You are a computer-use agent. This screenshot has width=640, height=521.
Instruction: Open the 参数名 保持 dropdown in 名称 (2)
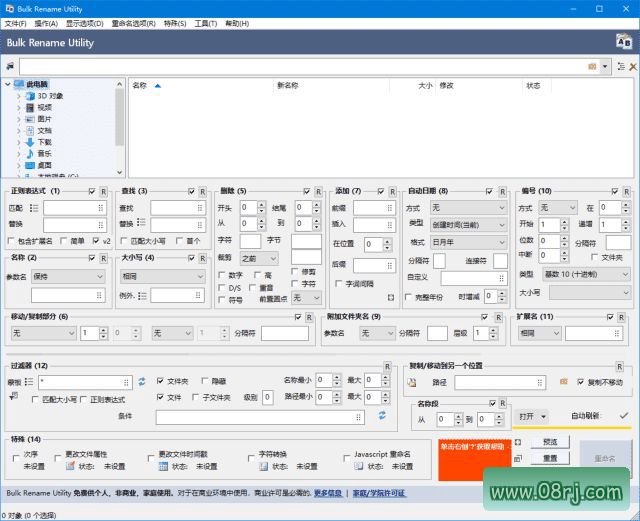[x=68, y=276]
